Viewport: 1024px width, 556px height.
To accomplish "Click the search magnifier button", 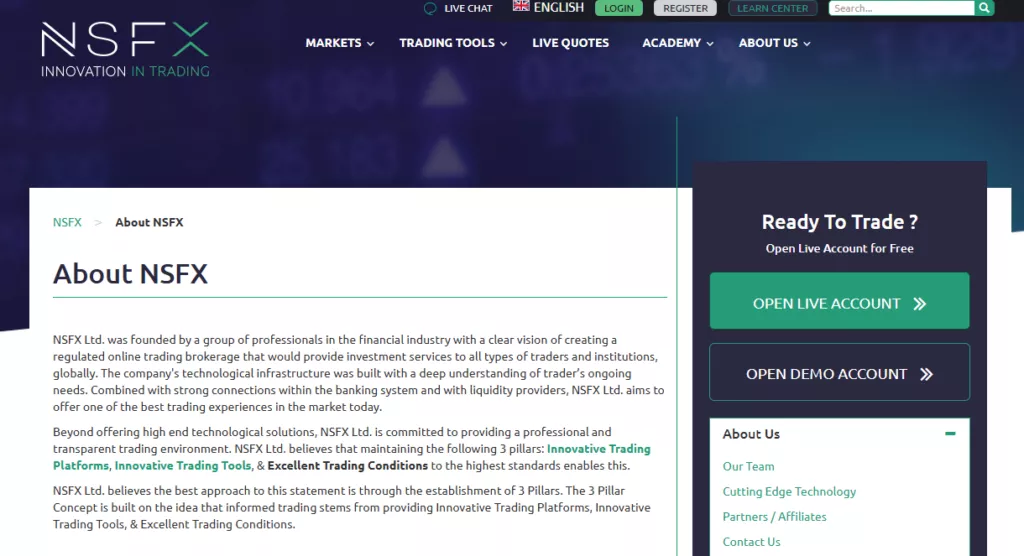I will pos(984,8).
